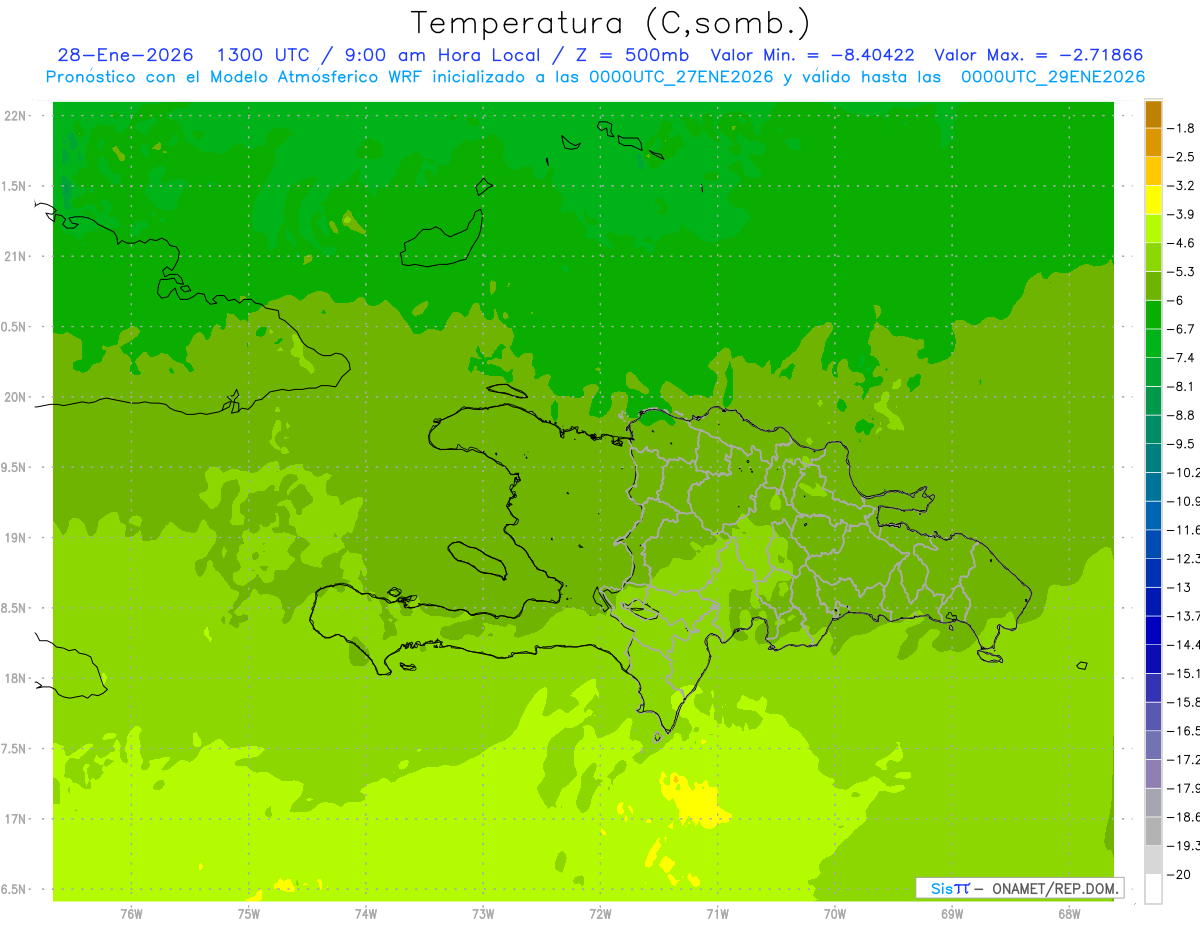Click the init time "0000UTC_27ENE2026"
This screenshot has width=1200, height=927.
681,77
